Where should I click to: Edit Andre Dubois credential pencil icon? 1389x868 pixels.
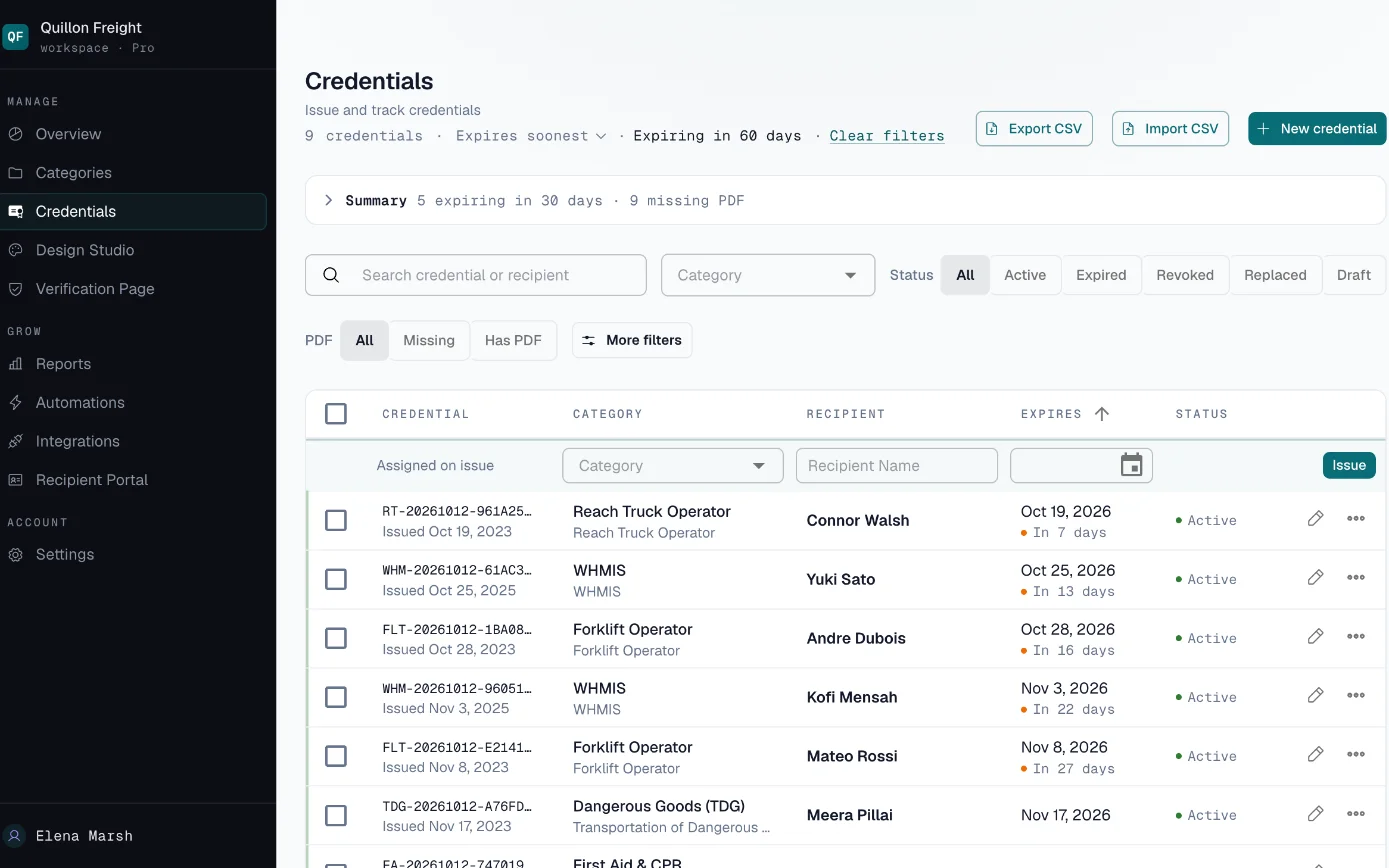tap(1315, 636)
